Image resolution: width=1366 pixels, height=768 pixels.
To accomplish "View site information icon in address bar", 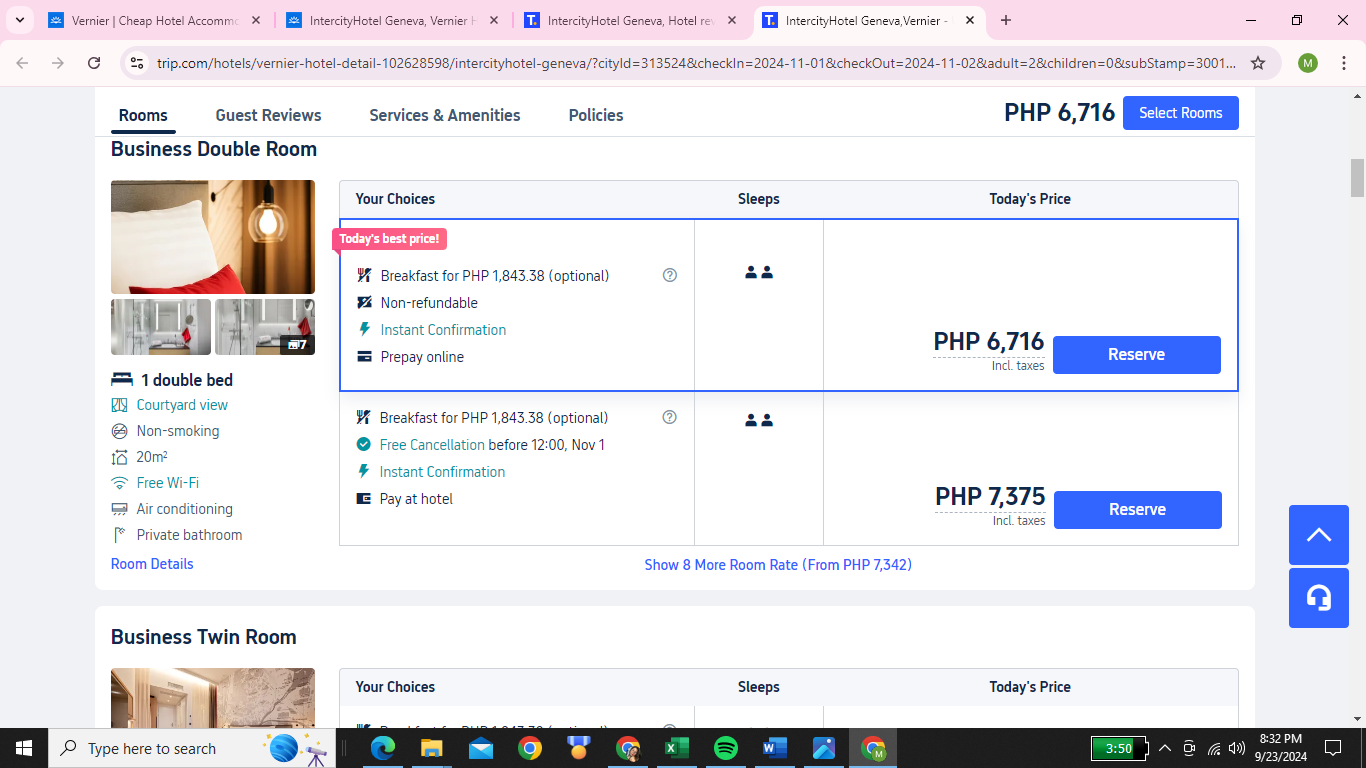I will click(x=137, y=63).
